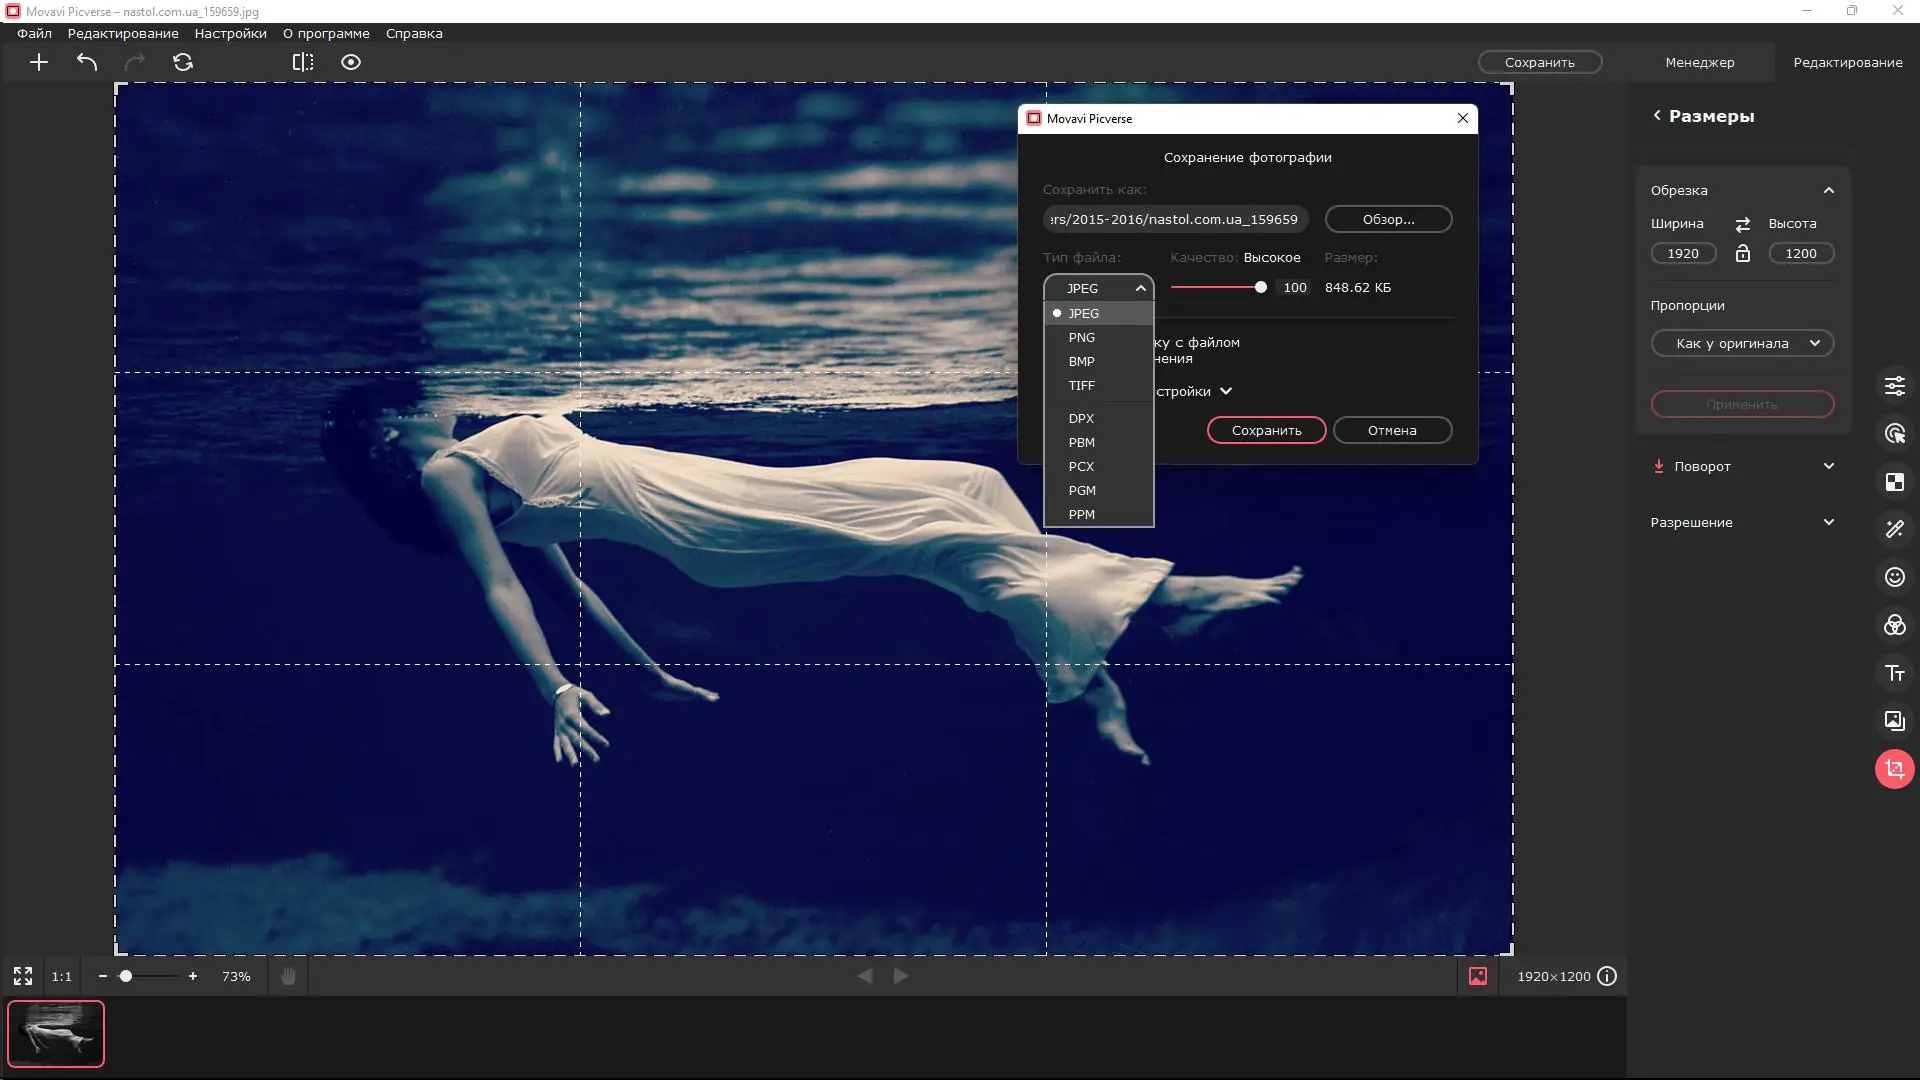Click the Обзор browse button
This screenshot has height=1080, width=1920.
(x=1388, y=219)
